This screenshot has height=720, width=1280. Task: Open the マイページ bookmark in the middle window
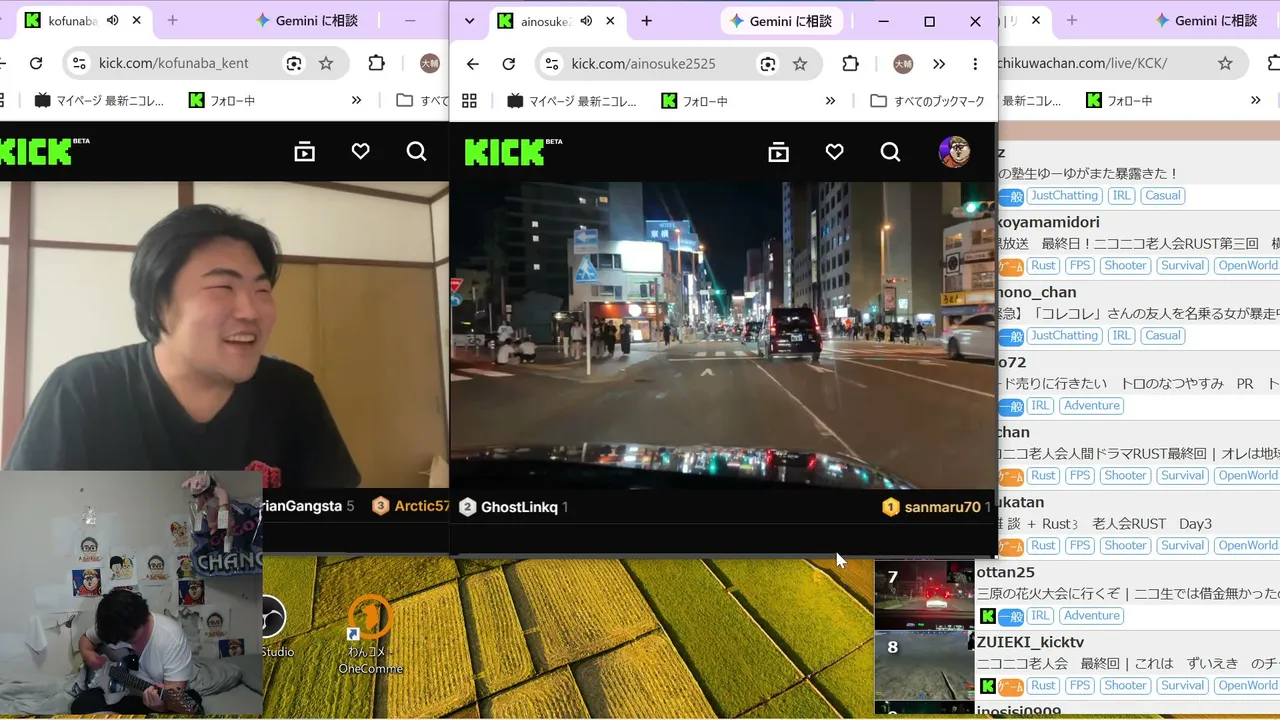click(x=572, y=101)
